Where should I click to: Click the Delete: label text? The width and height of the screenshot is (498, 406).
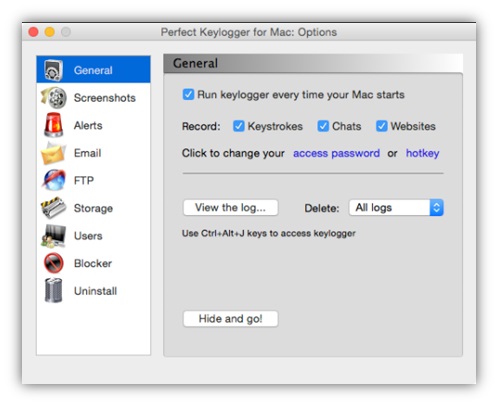click(x=322, y=208)
